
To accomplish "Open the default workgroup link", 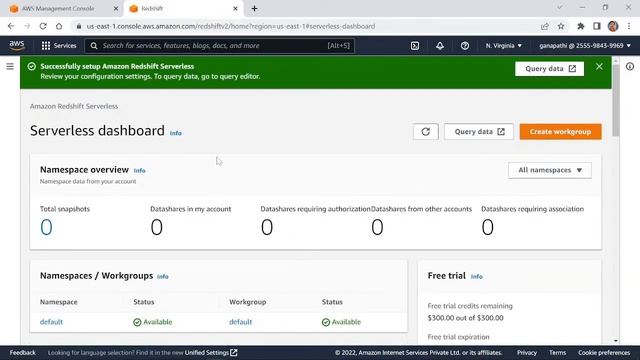I will [x=240, y=322].
